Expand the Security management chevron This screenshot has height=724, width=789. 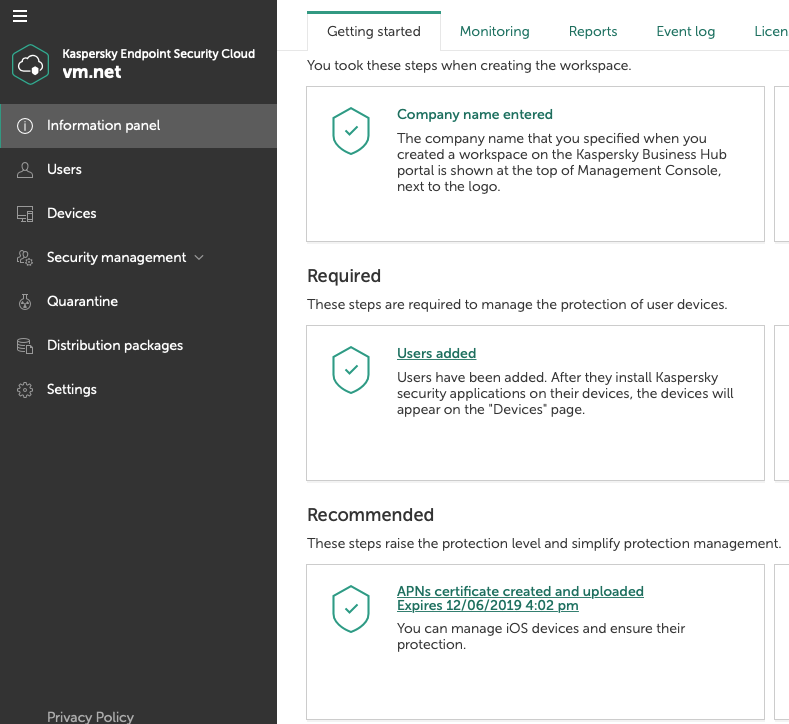tap(199, 258)
